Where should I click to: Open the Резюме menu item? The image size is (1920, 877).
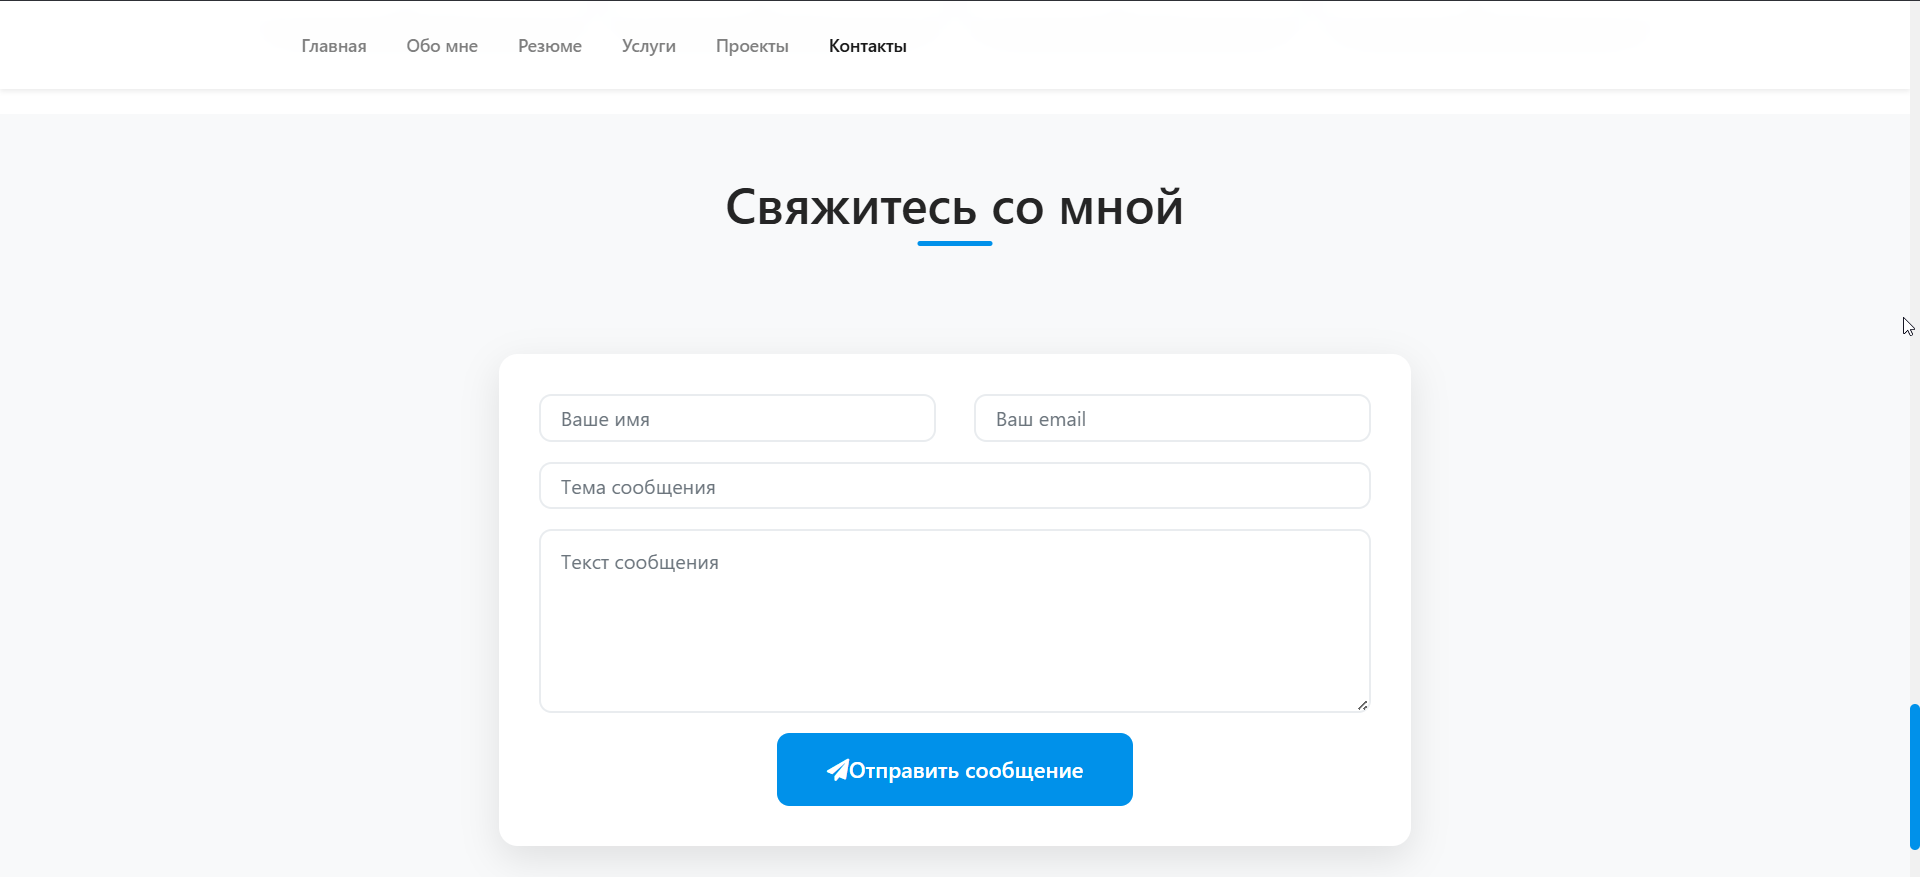[550, 46]
